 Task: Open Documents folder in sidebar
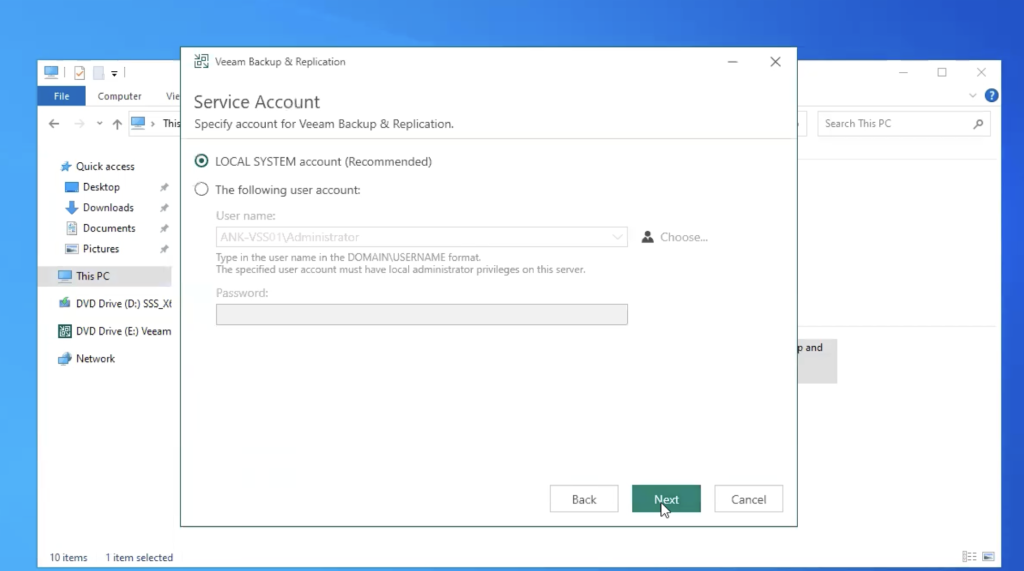pos(101,228)
